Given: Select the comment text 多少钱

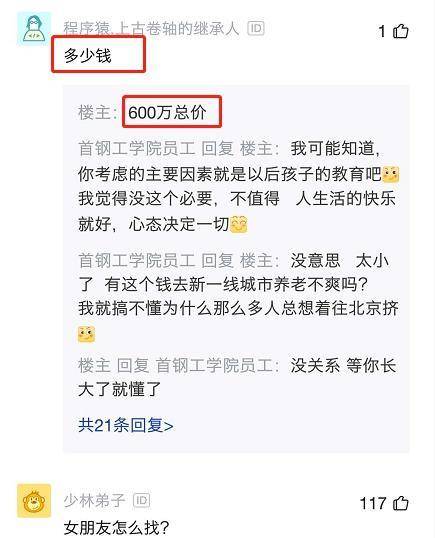Looking at the screenshot, I should (88, 55).
